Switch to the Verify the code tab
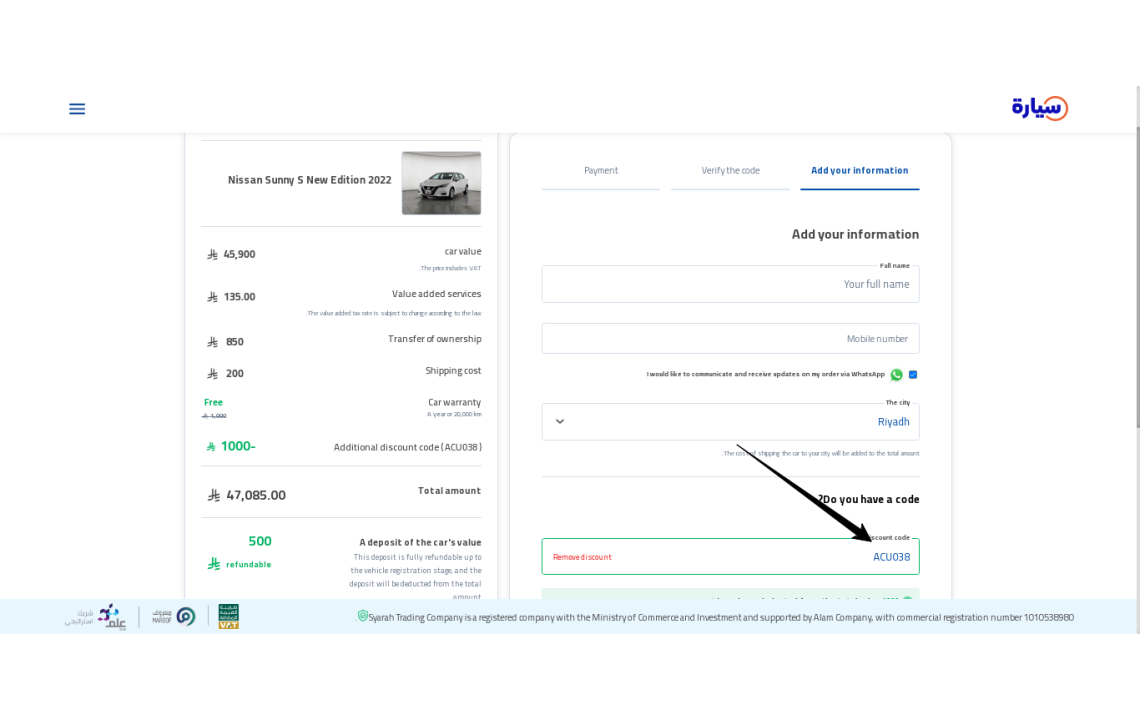Image resolution: width=1140 pixels, height=720 pixels. tap(730, 171)
